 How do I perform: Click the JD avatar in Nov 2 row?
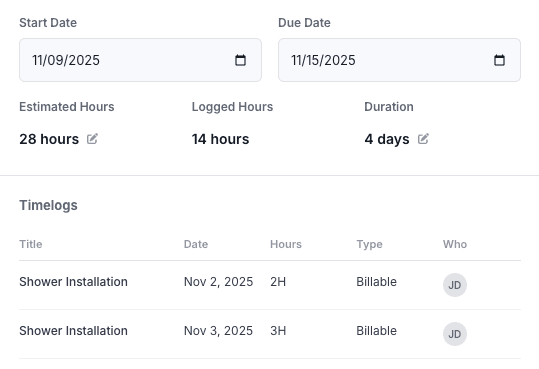coord(454,285)
